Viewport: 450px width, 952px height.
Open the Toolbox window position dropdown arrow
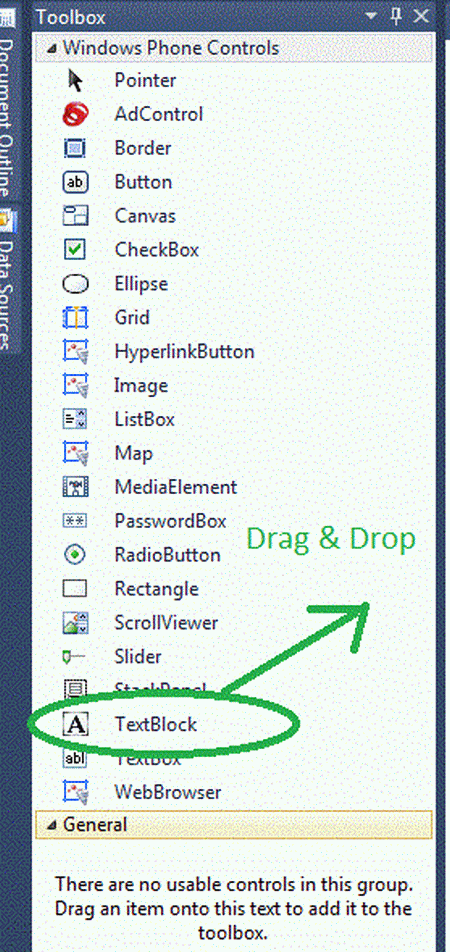point(372,16)
